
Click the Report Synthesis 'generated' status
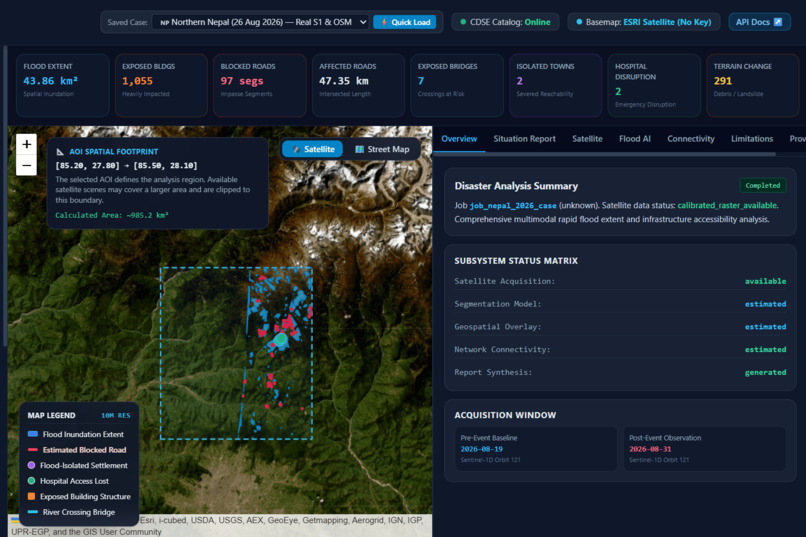tap(765, 372)
